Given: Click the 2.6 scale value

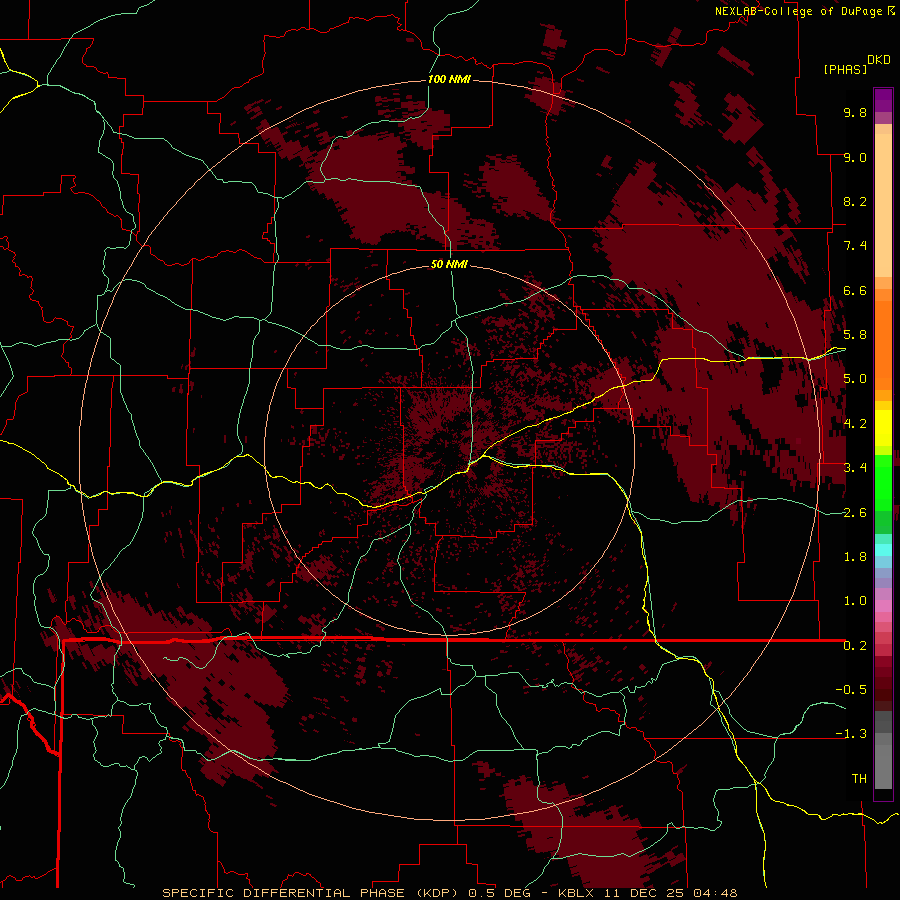Looking at the screenshot, I should [855, 513].
